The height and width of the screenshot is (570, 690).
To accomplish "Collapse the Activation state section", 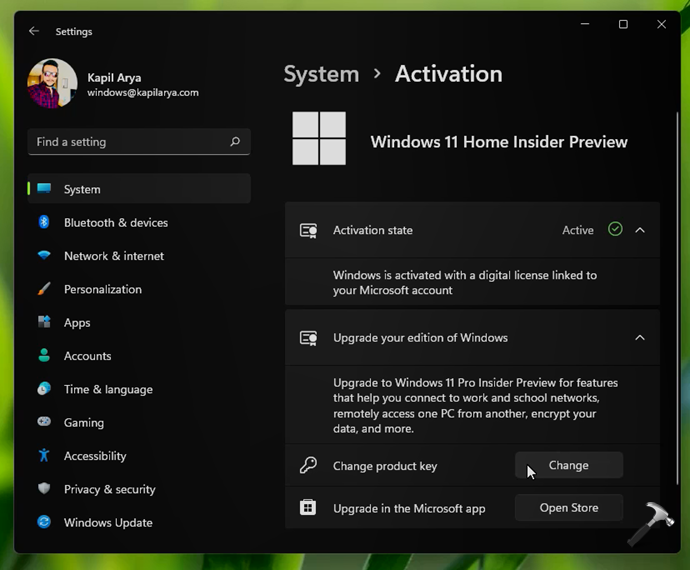I will [x=640, y=230].
